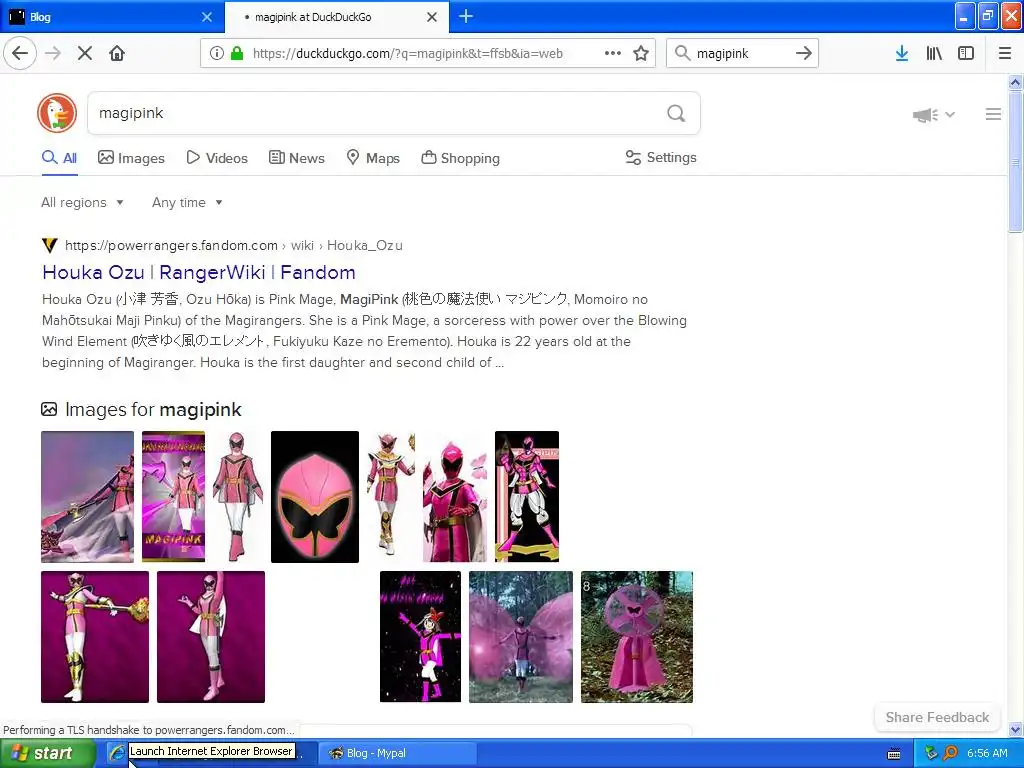Switch to News results
This screenshot has height=768, width=1024.
click(297, 158)
